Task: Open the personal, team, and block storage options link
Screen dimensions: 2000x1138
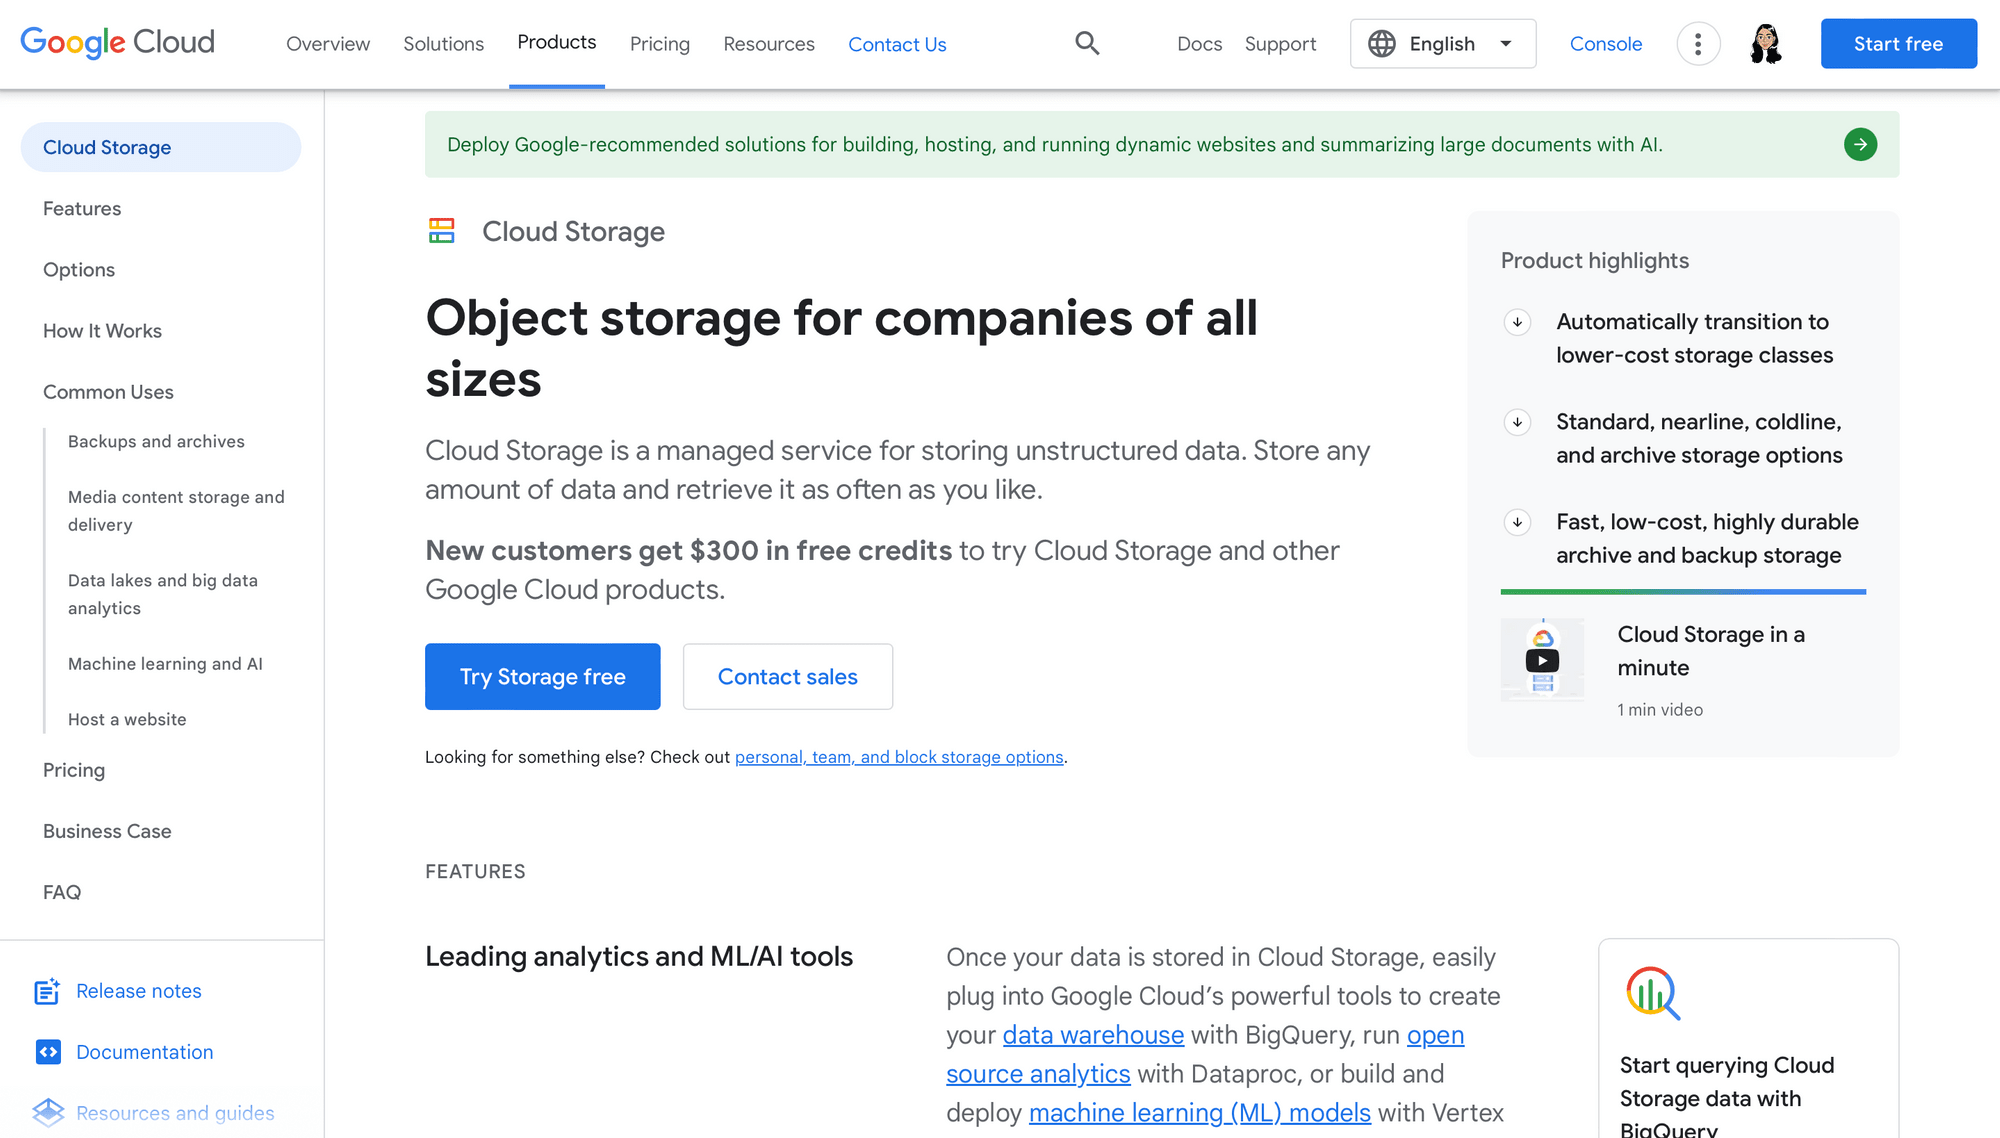Action: [x=899, y=757]
